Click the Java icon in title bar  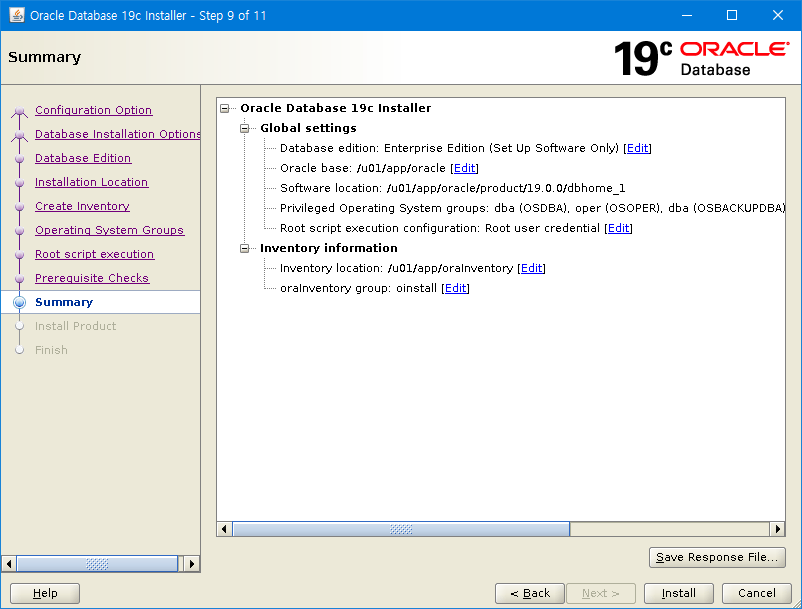(16, 15)
